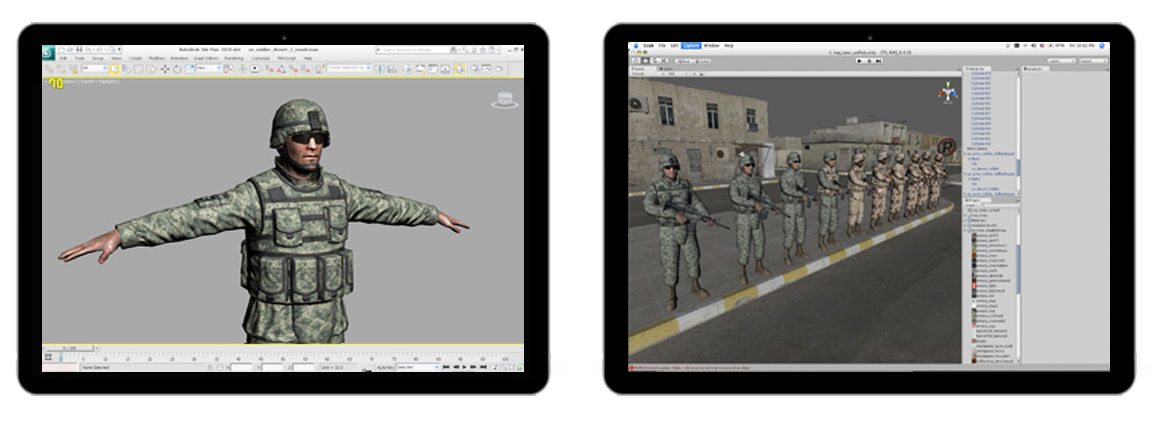The height and width of the screenshot is (424, 1152).
Task: Click the ViewCube in the 3ds Max viewport
Action: [504, 100]
